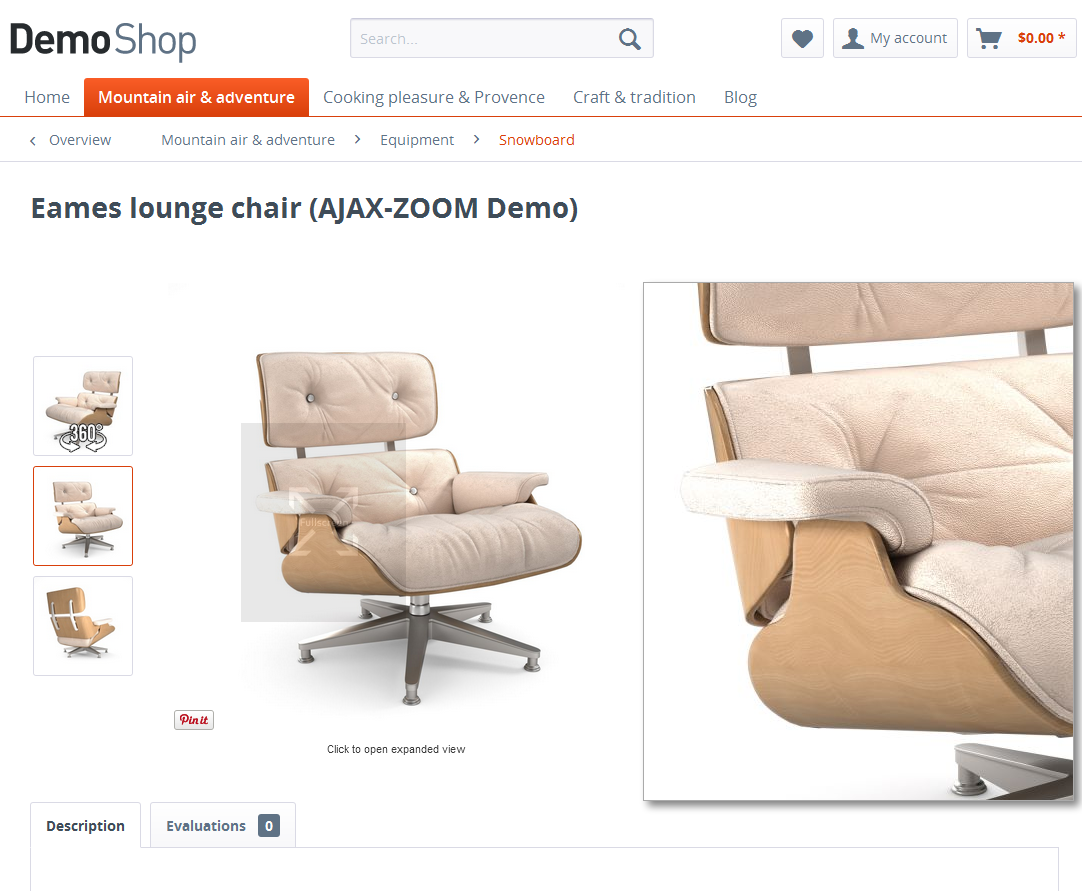1082x891 pixels.
Task: Switch to the Evaluations tab
Action: 223,825
